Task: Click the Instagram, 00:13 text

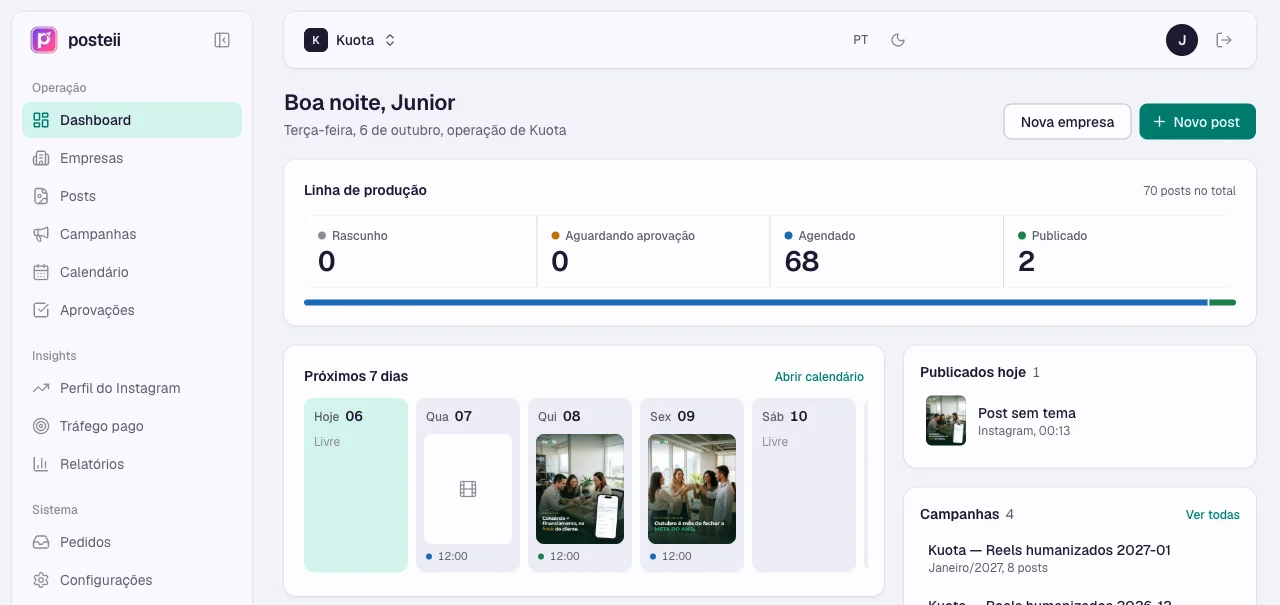Action: coord(1024,431)
